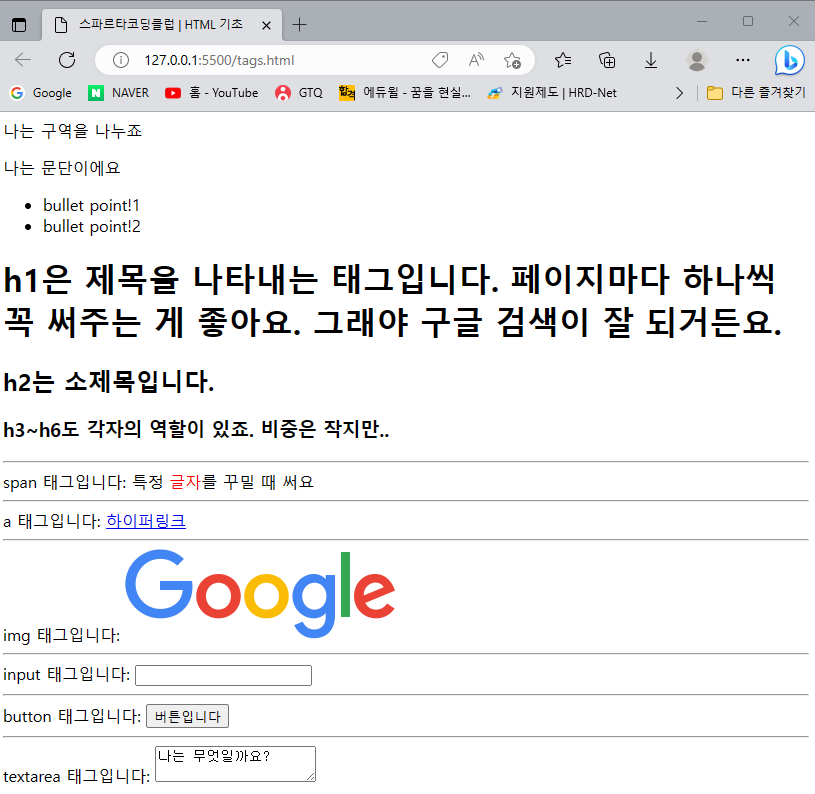
Task: Click the 하이퍼링크 link
Action: click(x=146, y=521)
